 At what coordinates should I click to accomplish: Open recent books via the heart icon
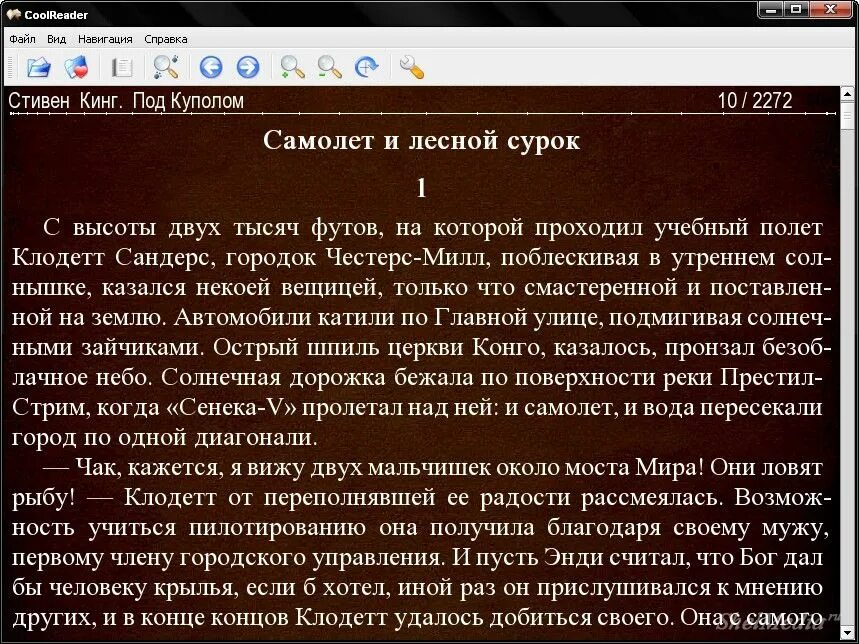[76, 67]
